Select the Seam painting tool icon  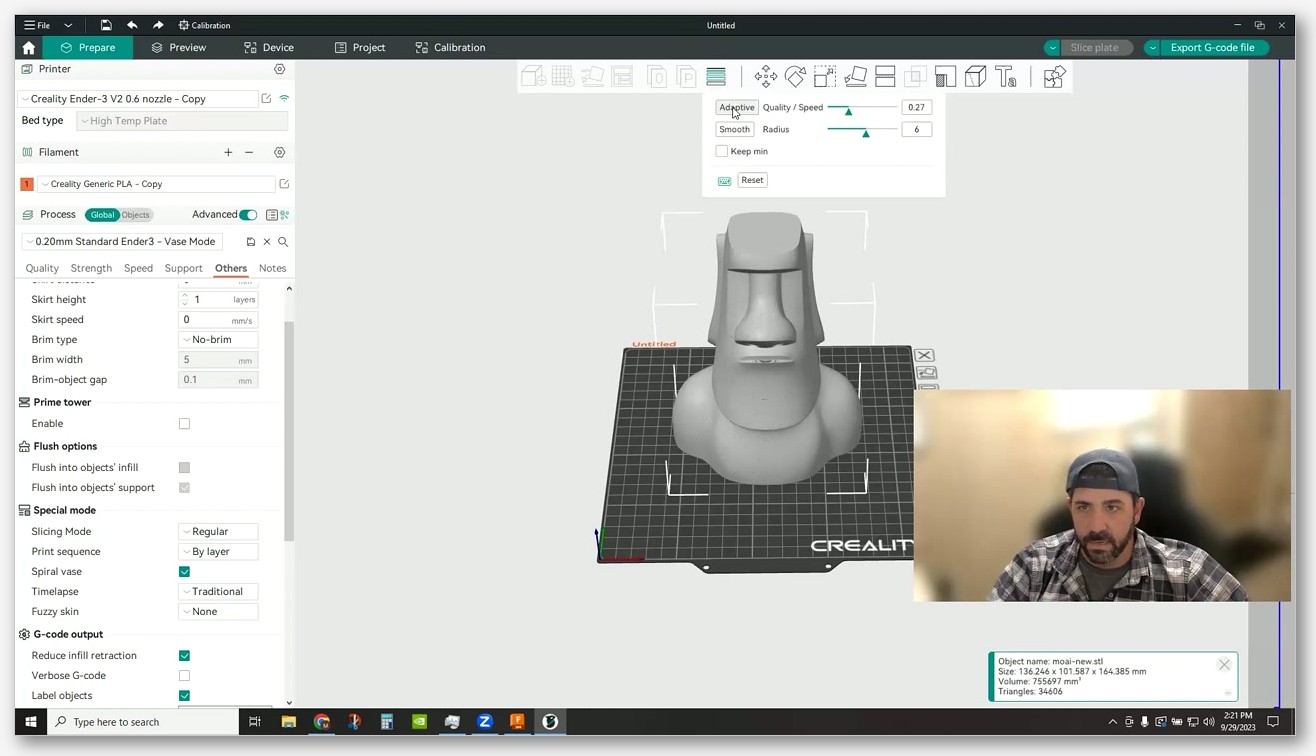[x=975, y=76]
